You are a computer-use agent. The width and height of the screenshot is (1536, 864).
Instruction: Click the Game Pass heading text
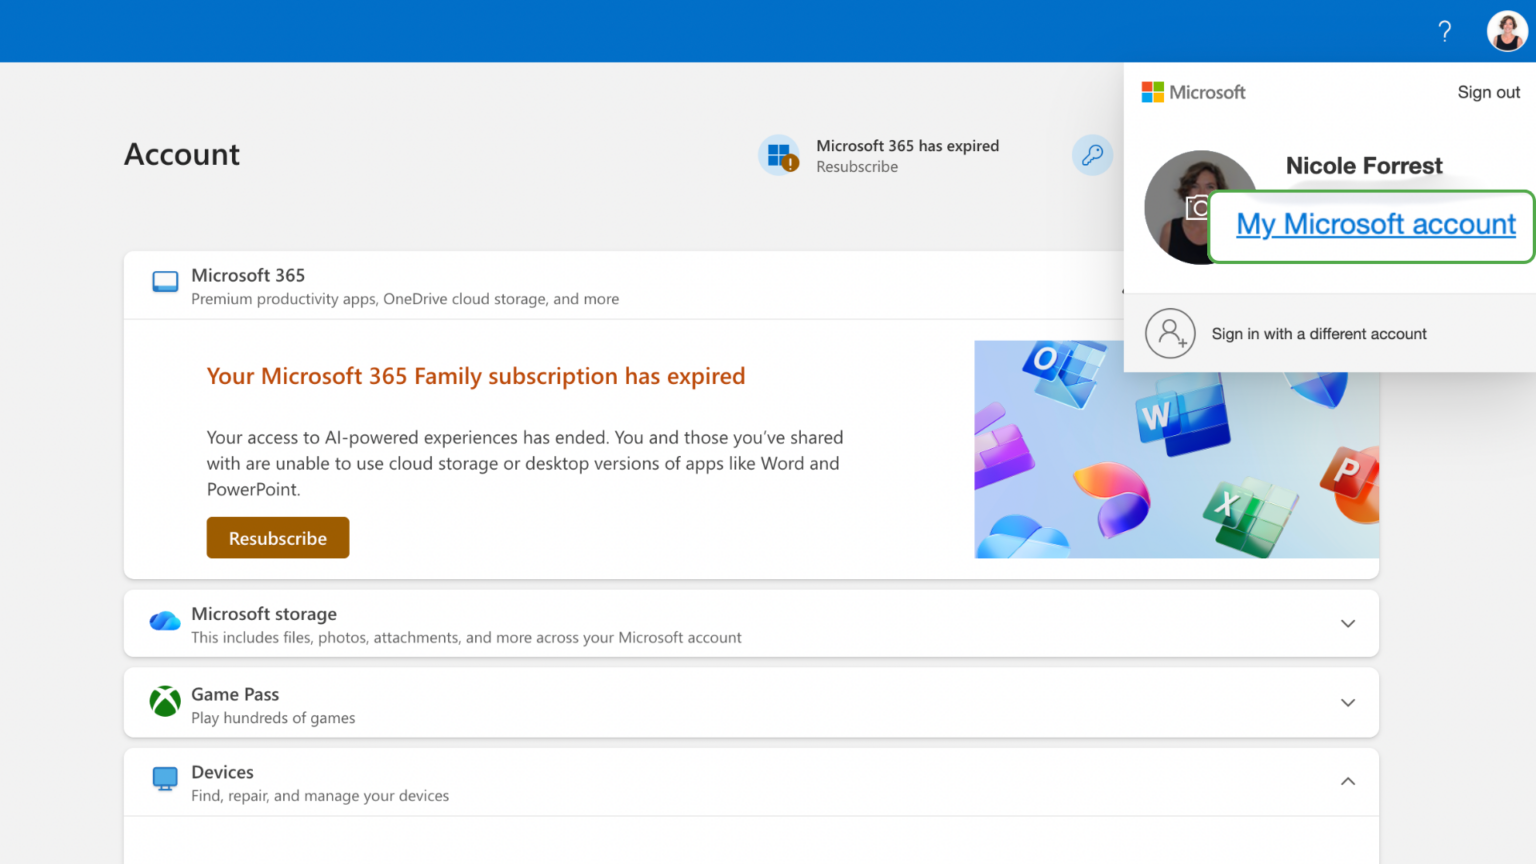click(x=235, y=694)
